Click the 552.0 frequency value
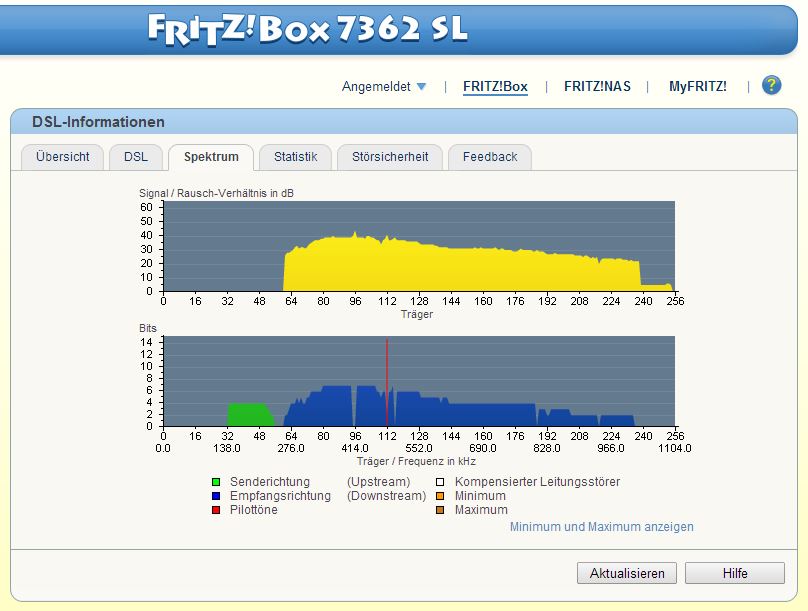808x611 pixels. coord(418,448)
